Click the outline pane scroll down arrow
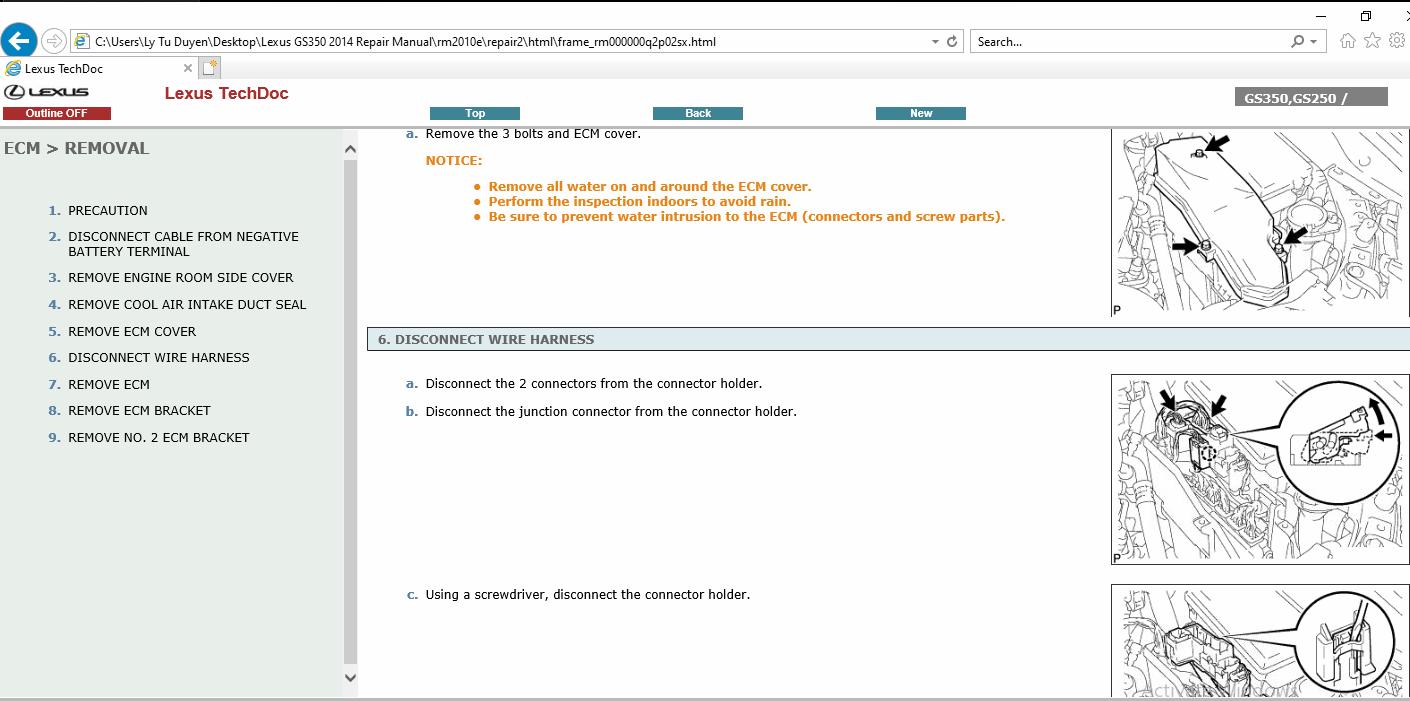 click(350, 677)
